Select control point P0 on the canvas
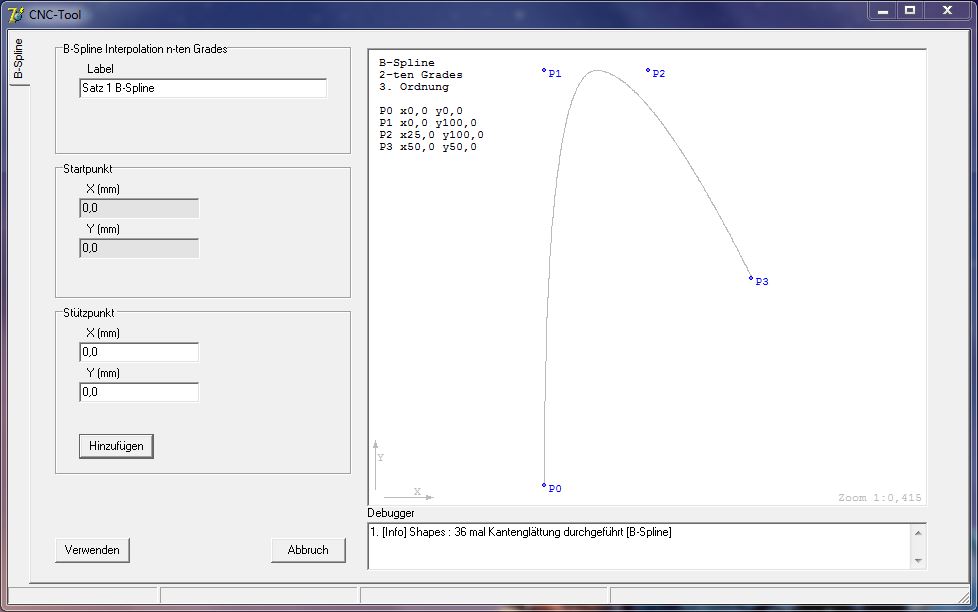The image size is (978, 612). click(544, 486)
